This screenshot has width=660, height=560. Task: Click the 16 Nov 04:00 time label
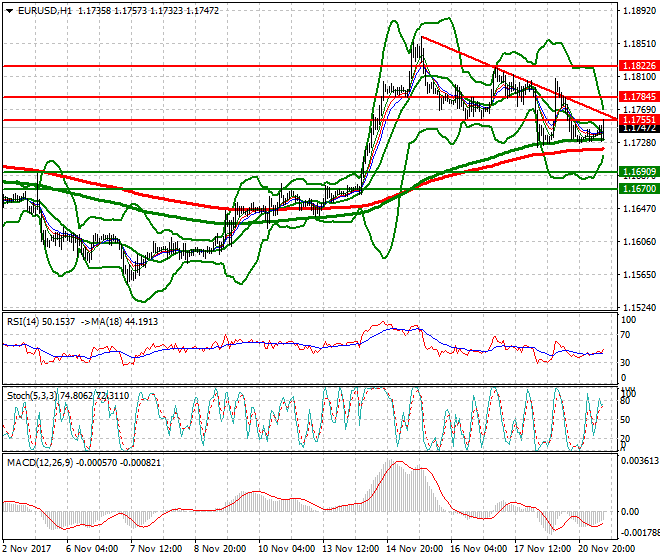[x=479, y=549]
